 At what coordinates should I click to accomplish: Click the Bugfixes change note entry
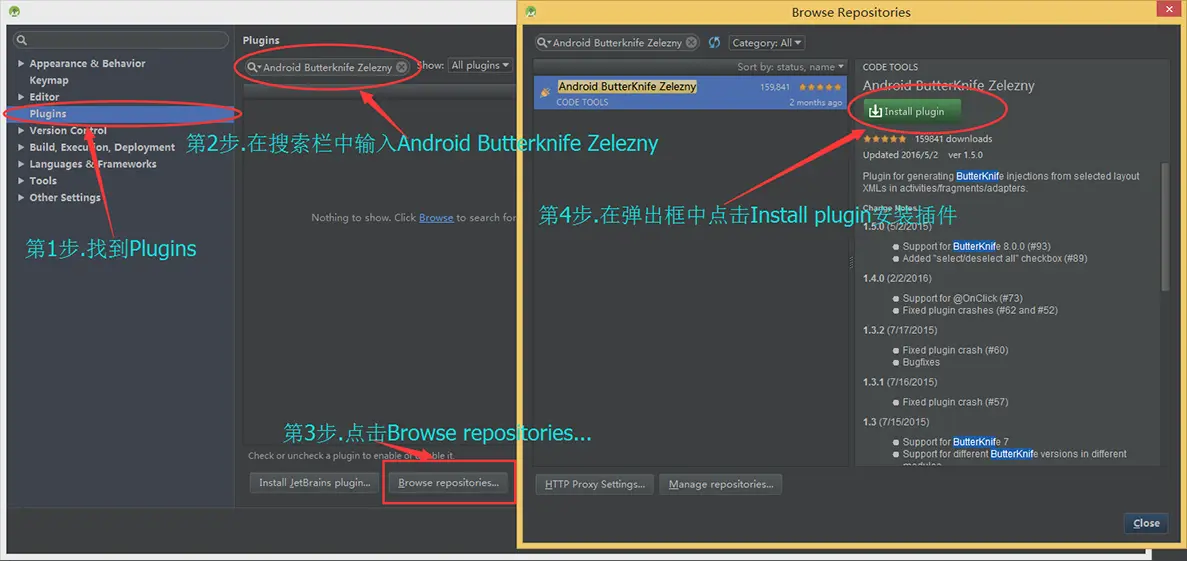pos(921,363)
